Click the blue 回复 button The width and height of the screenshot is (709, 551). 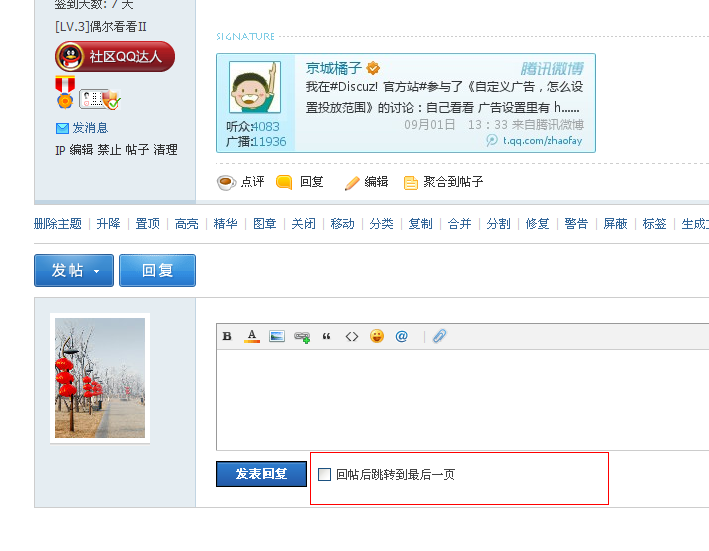(157, 270)
